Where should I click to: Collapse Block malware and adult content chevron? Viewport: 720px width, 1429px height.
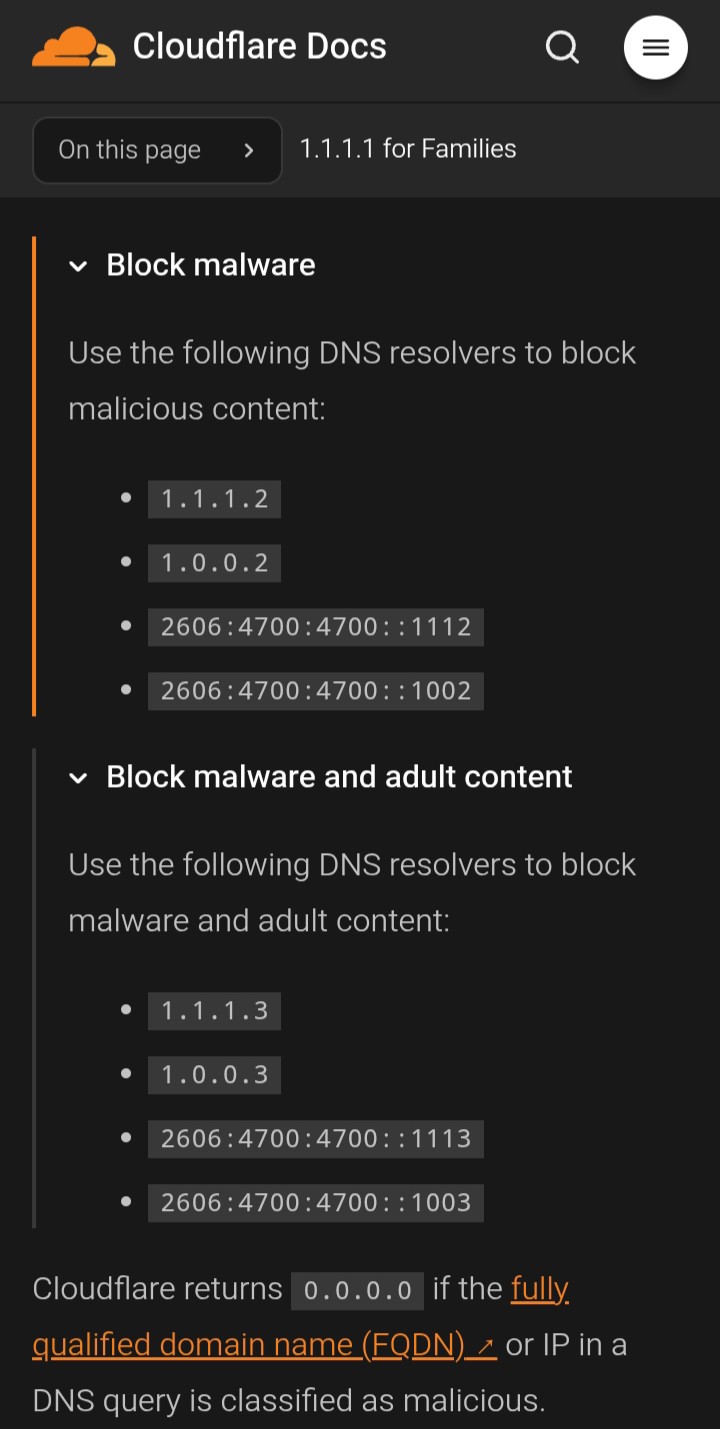(78, 778)
